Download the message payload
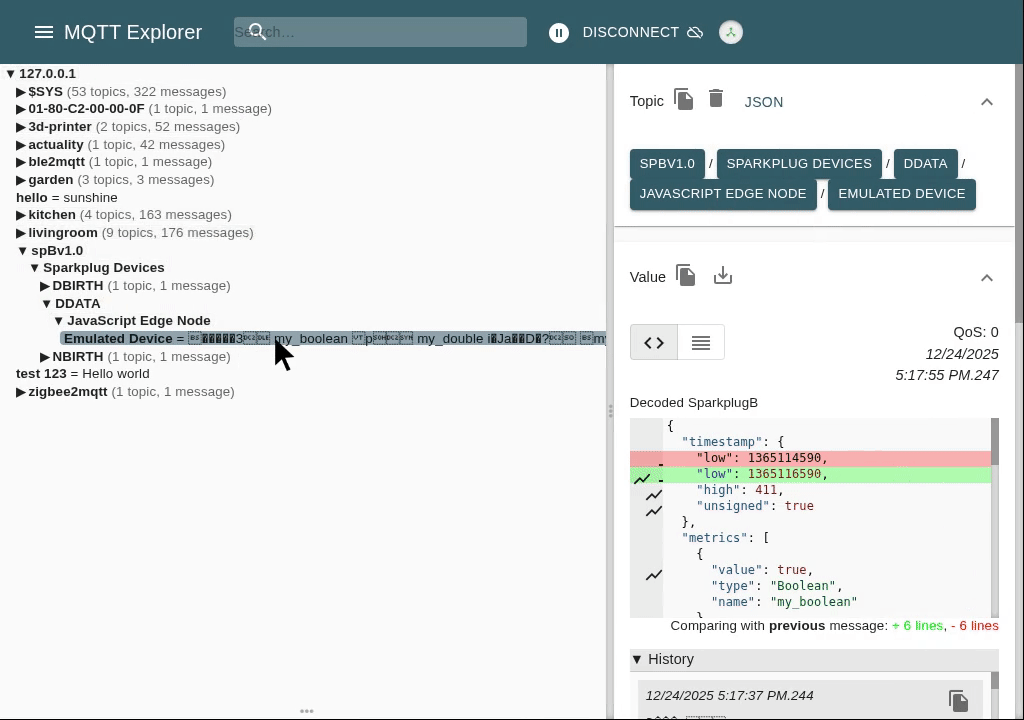The height and width of the screenshot is (720, 1024). pos(723,275)
